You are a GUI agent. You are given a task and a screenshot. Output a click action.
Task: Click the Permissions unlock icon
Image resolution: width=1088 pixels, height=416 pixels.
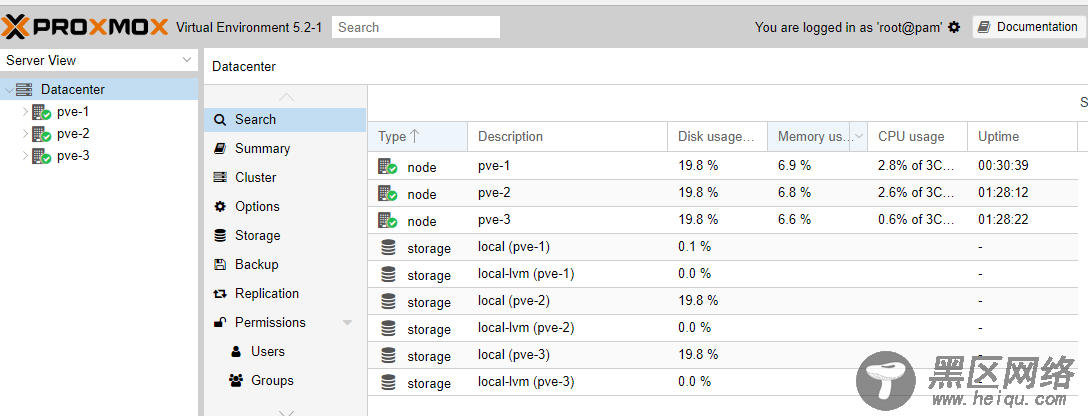click(220, 322)
